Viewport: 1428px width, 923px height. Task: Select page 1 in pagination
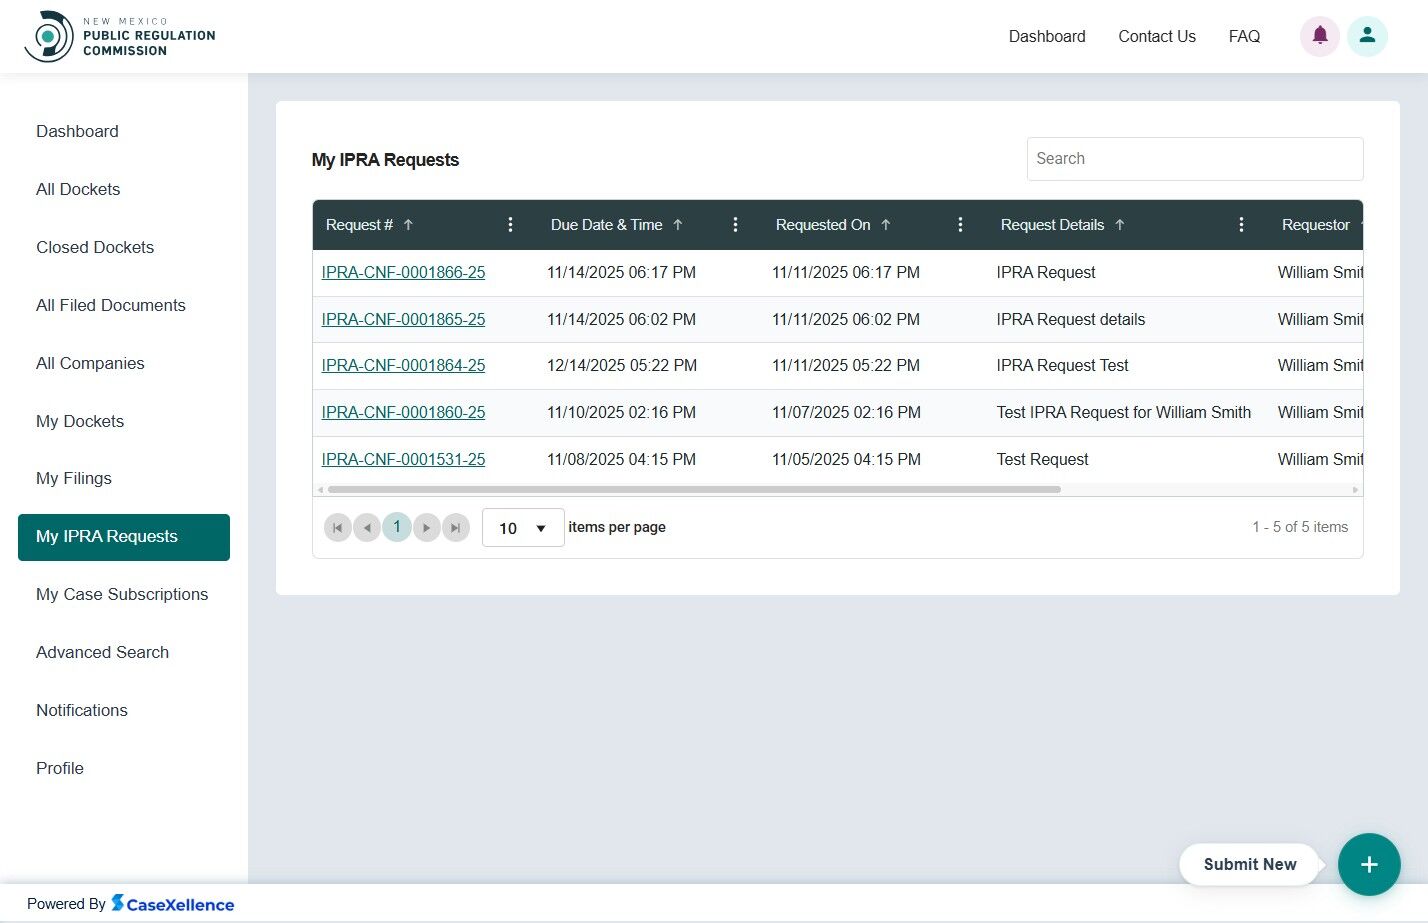tap(397, 527)
